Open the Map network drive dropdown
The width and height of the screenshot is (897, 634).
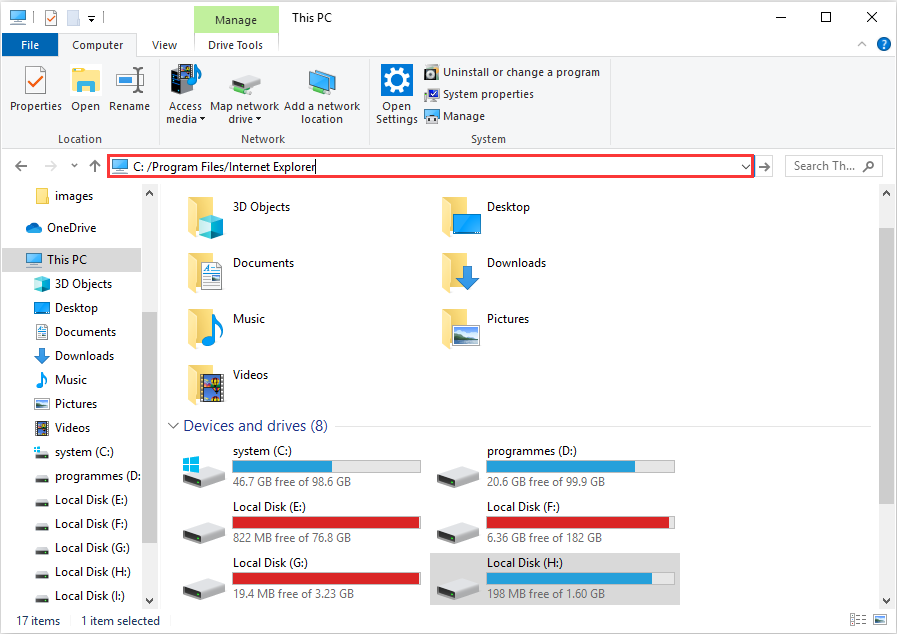pos(244,95)
